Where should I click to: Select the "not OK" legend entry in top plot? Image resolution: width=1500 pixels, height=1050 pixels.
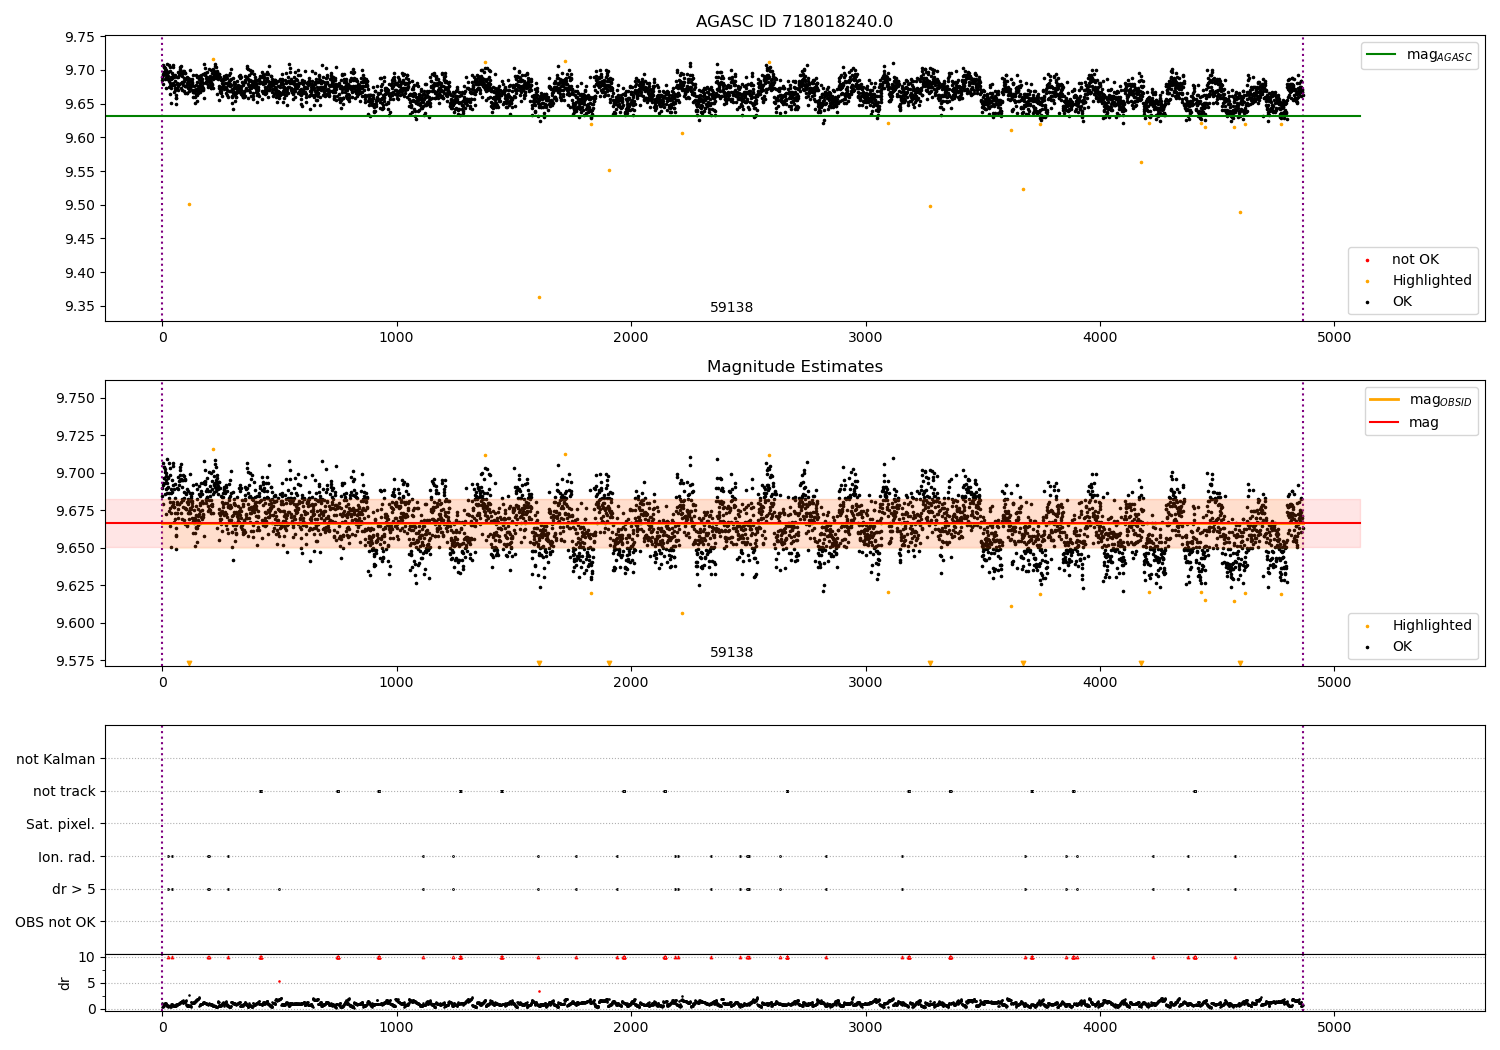click(1415, 260)
